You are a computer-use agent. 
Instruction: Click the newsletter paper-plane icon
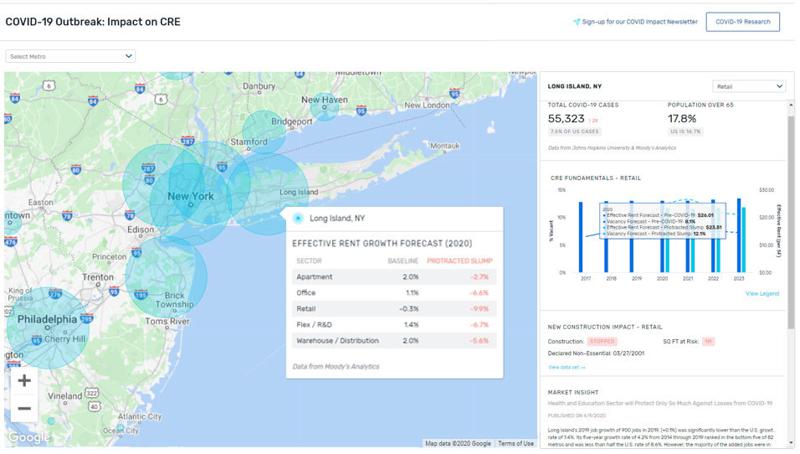click(x=577, y=22)
